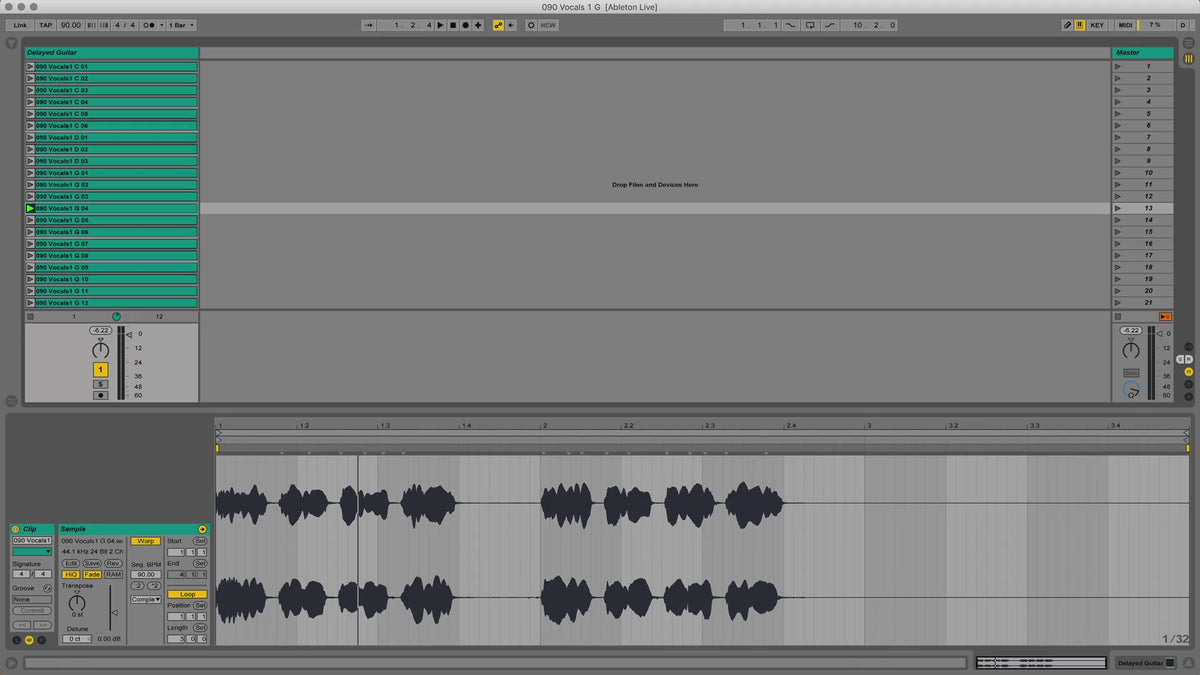This screenshot has width=1200, height=675.
Task: Open the MIDI map mode
Action: coord(1125,25)
